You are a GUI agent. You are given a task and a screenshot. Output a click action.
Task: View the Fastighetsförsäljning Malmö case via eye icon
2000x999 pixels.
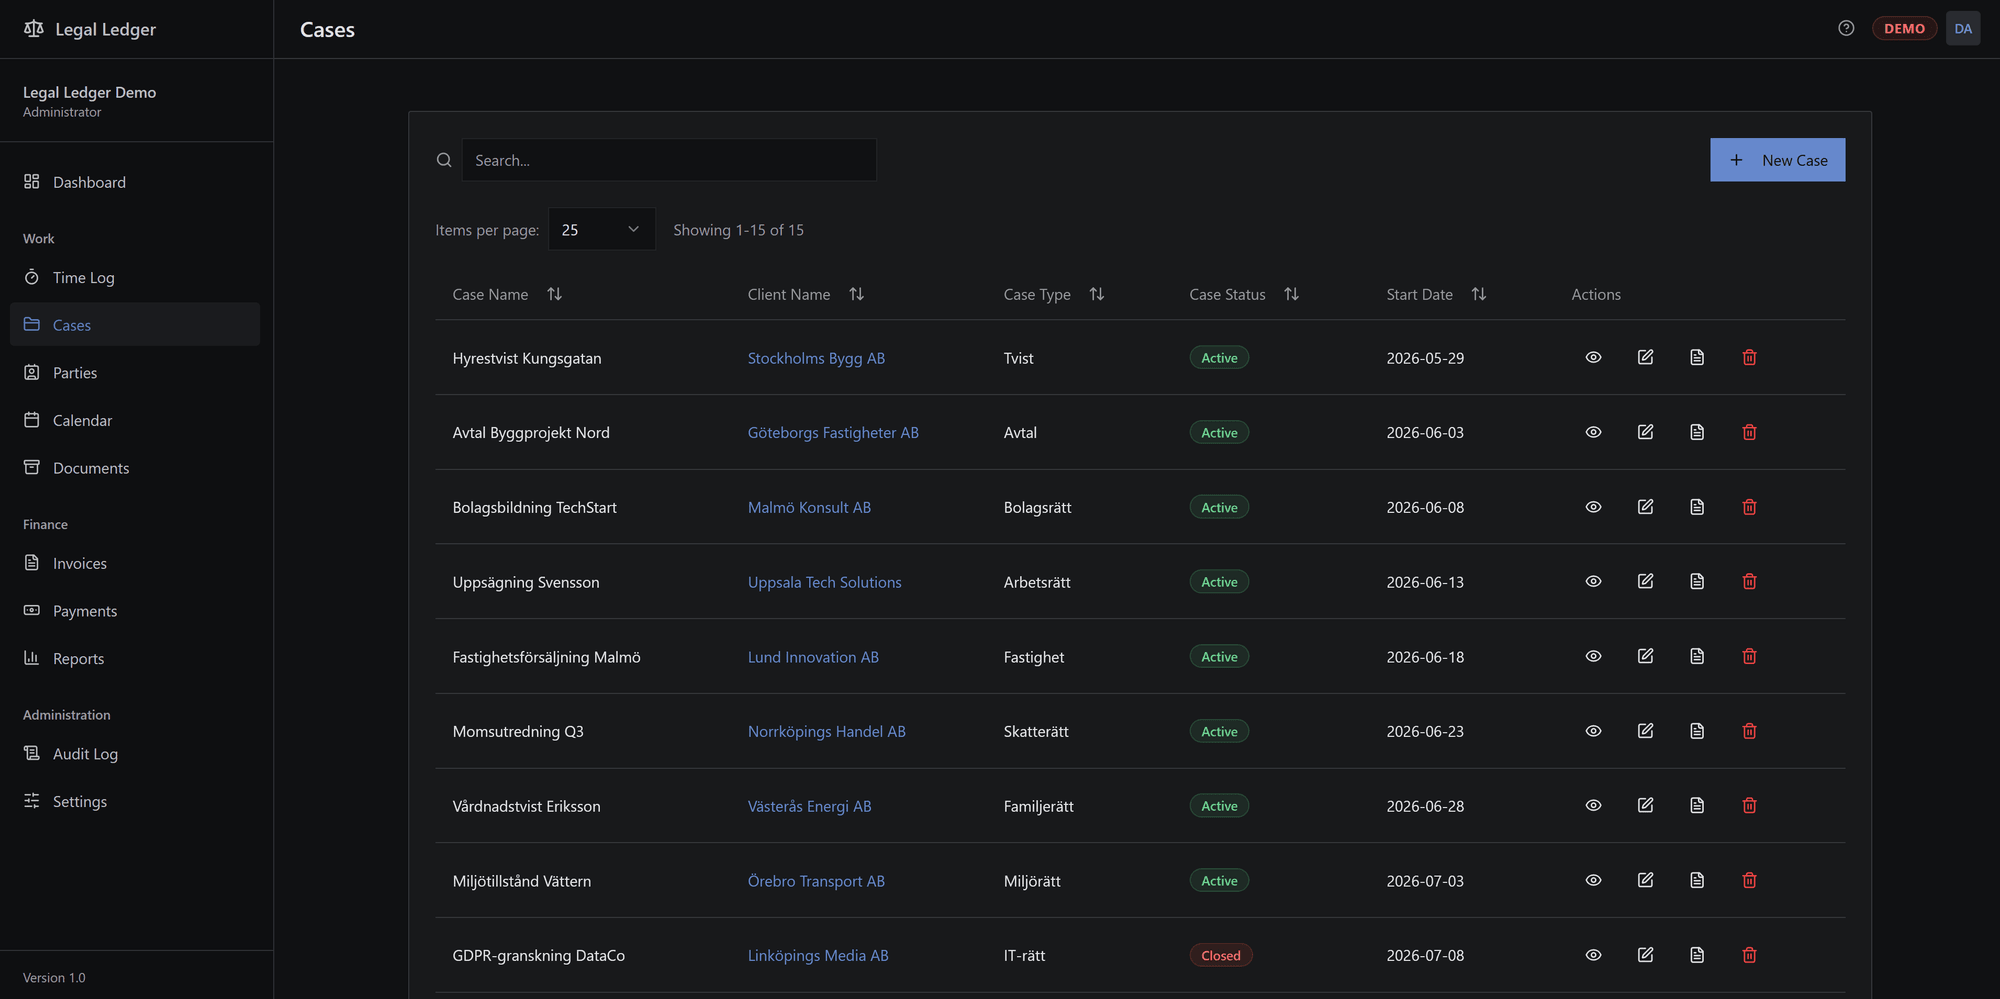point(1593,656)
